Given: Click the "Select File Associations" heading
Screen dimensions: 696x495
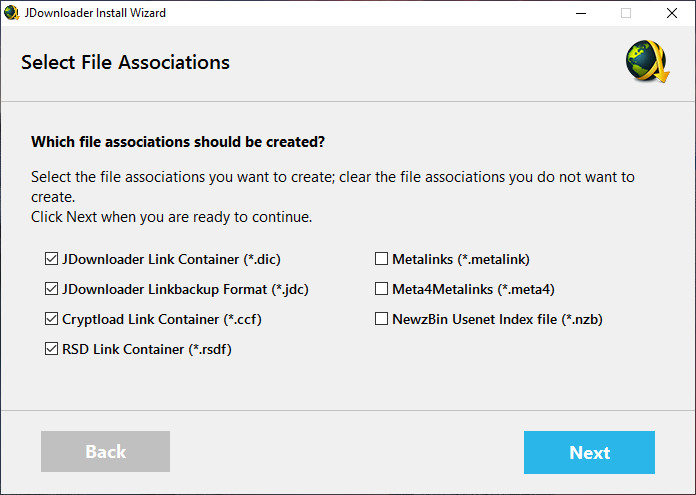Looking at the screenshot, I should point(125,62).
